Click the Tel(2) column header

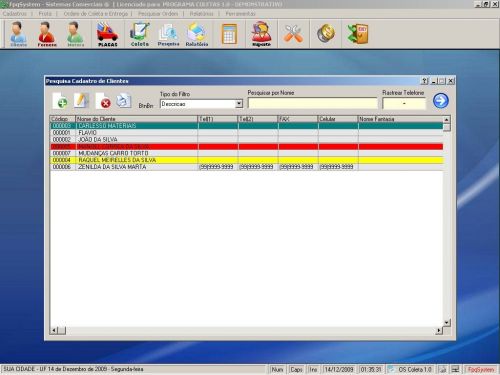[258, 119]
